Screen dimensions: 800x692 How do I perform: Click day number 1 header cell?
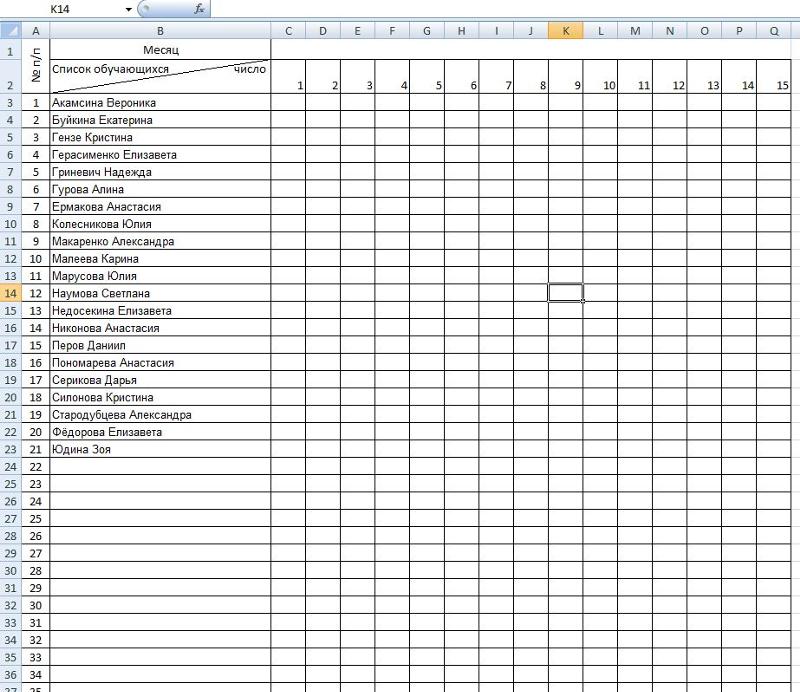click(x=288, y=77)
